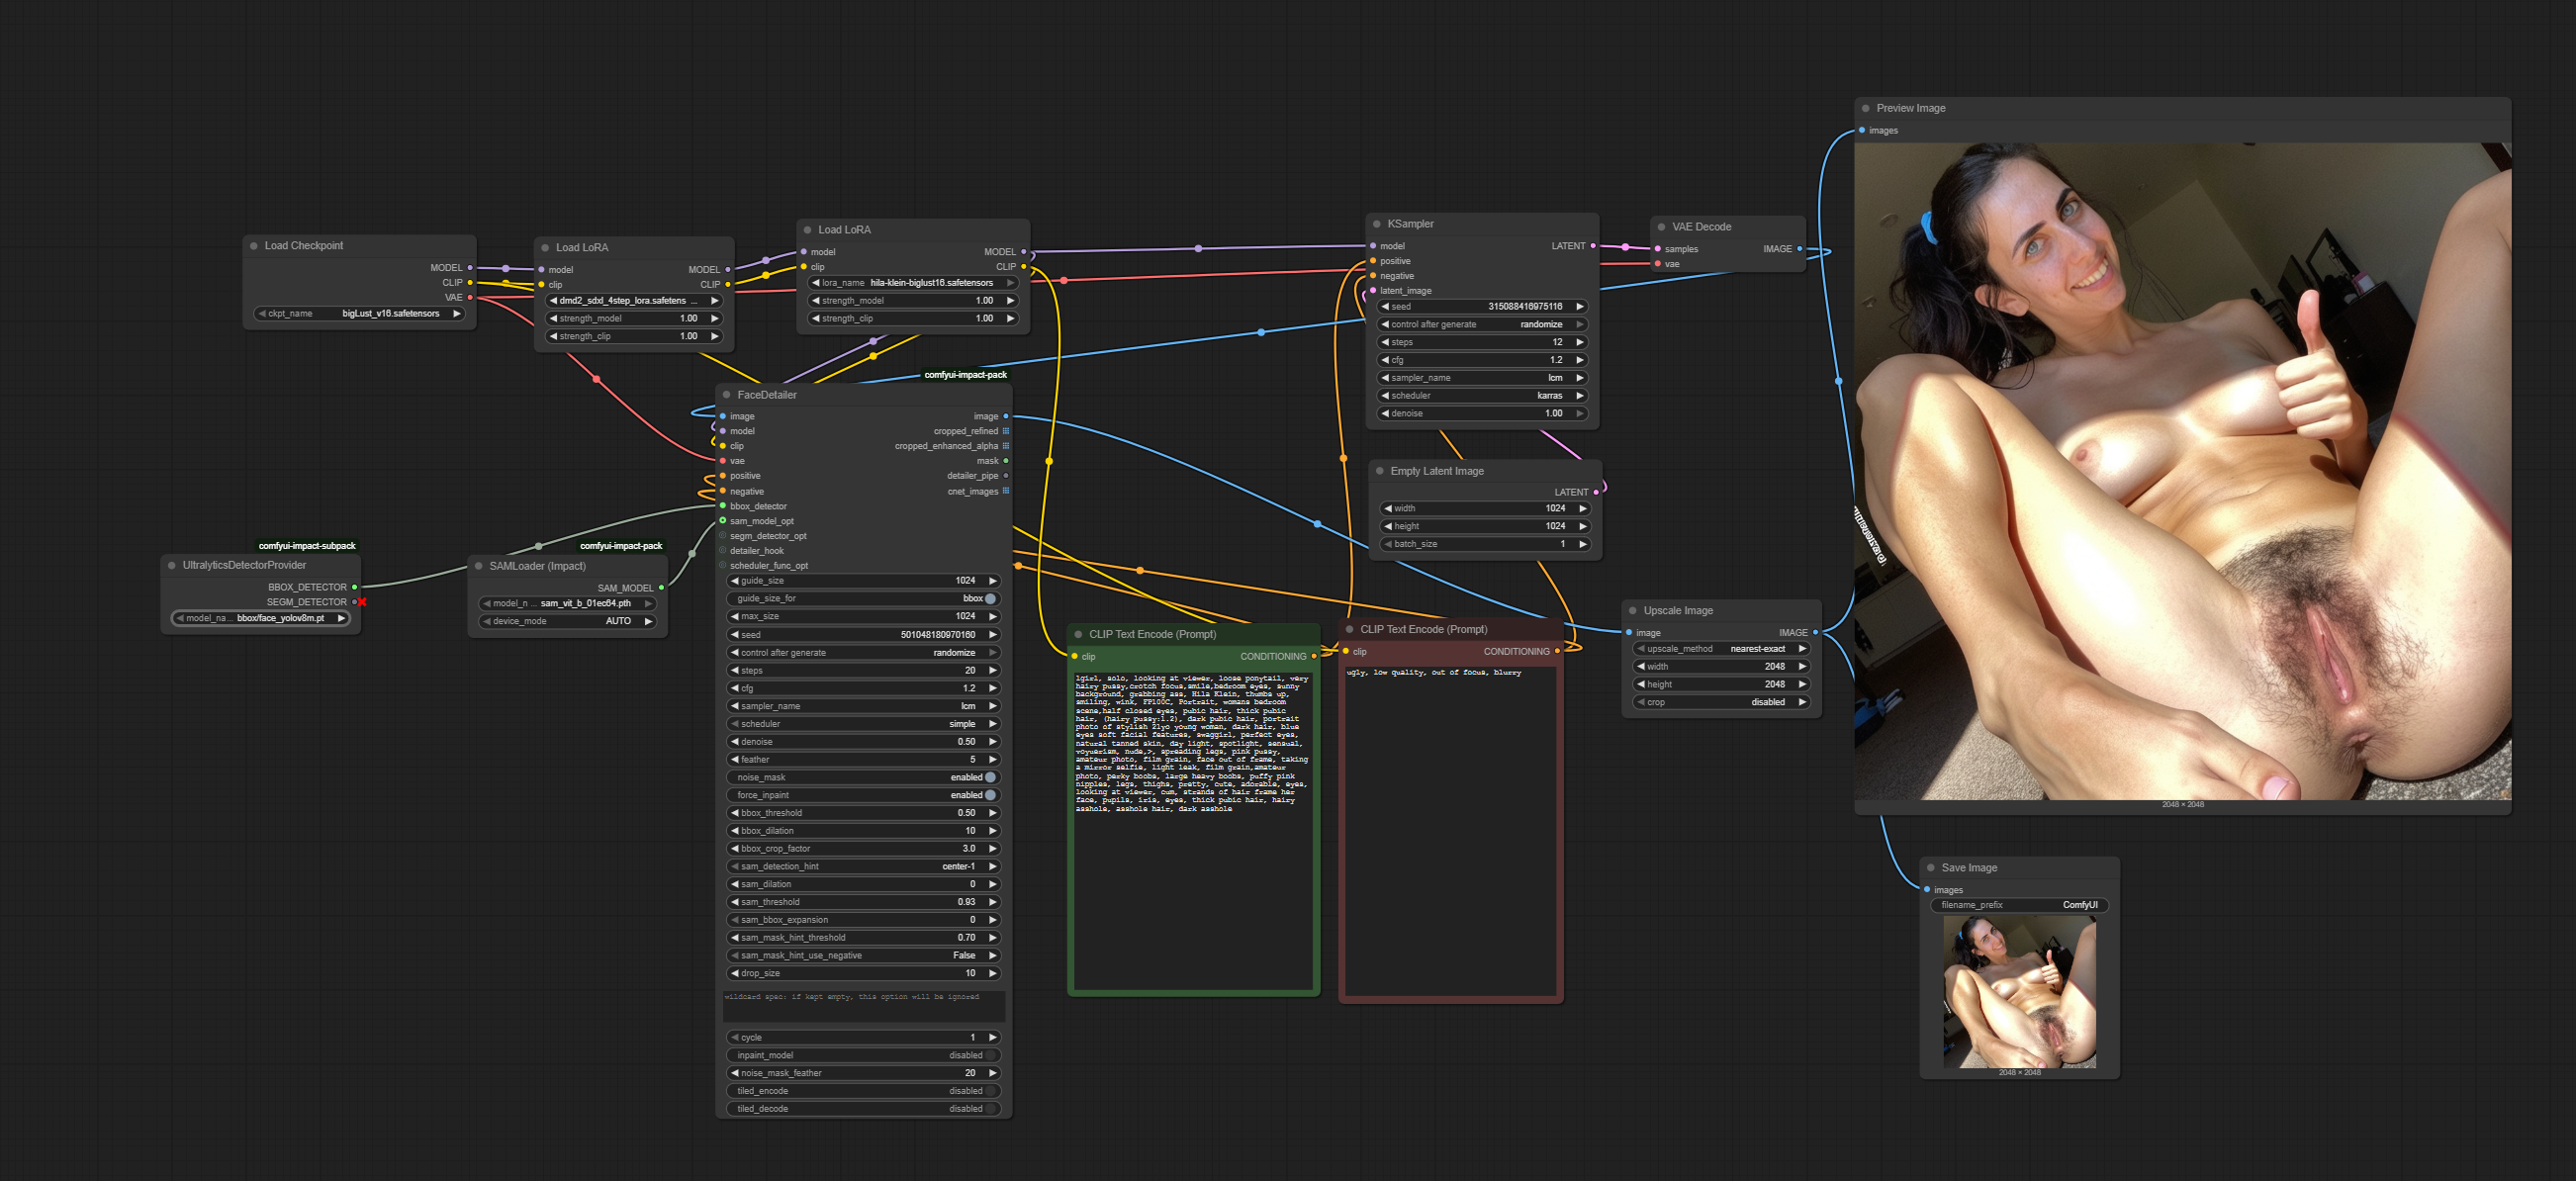Click the FaceDetailer node collapse dot

727,395
